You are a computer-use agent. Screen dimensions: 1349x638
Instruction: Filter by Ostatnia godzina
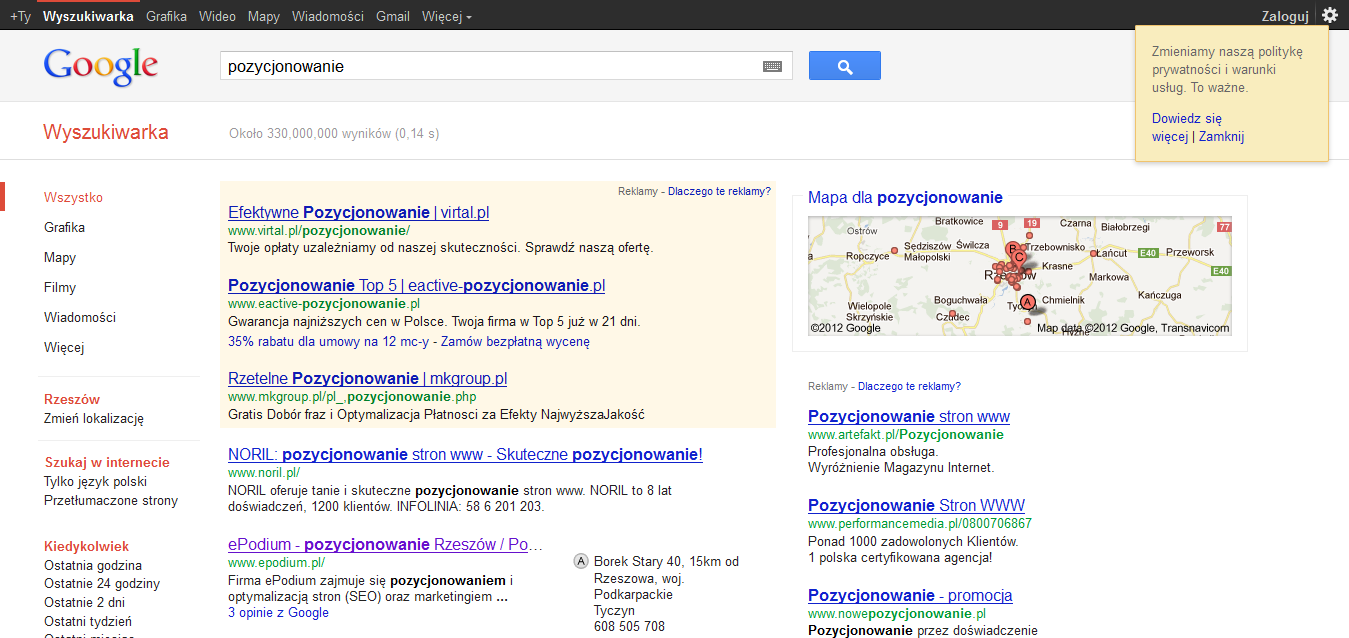(93, 565)
